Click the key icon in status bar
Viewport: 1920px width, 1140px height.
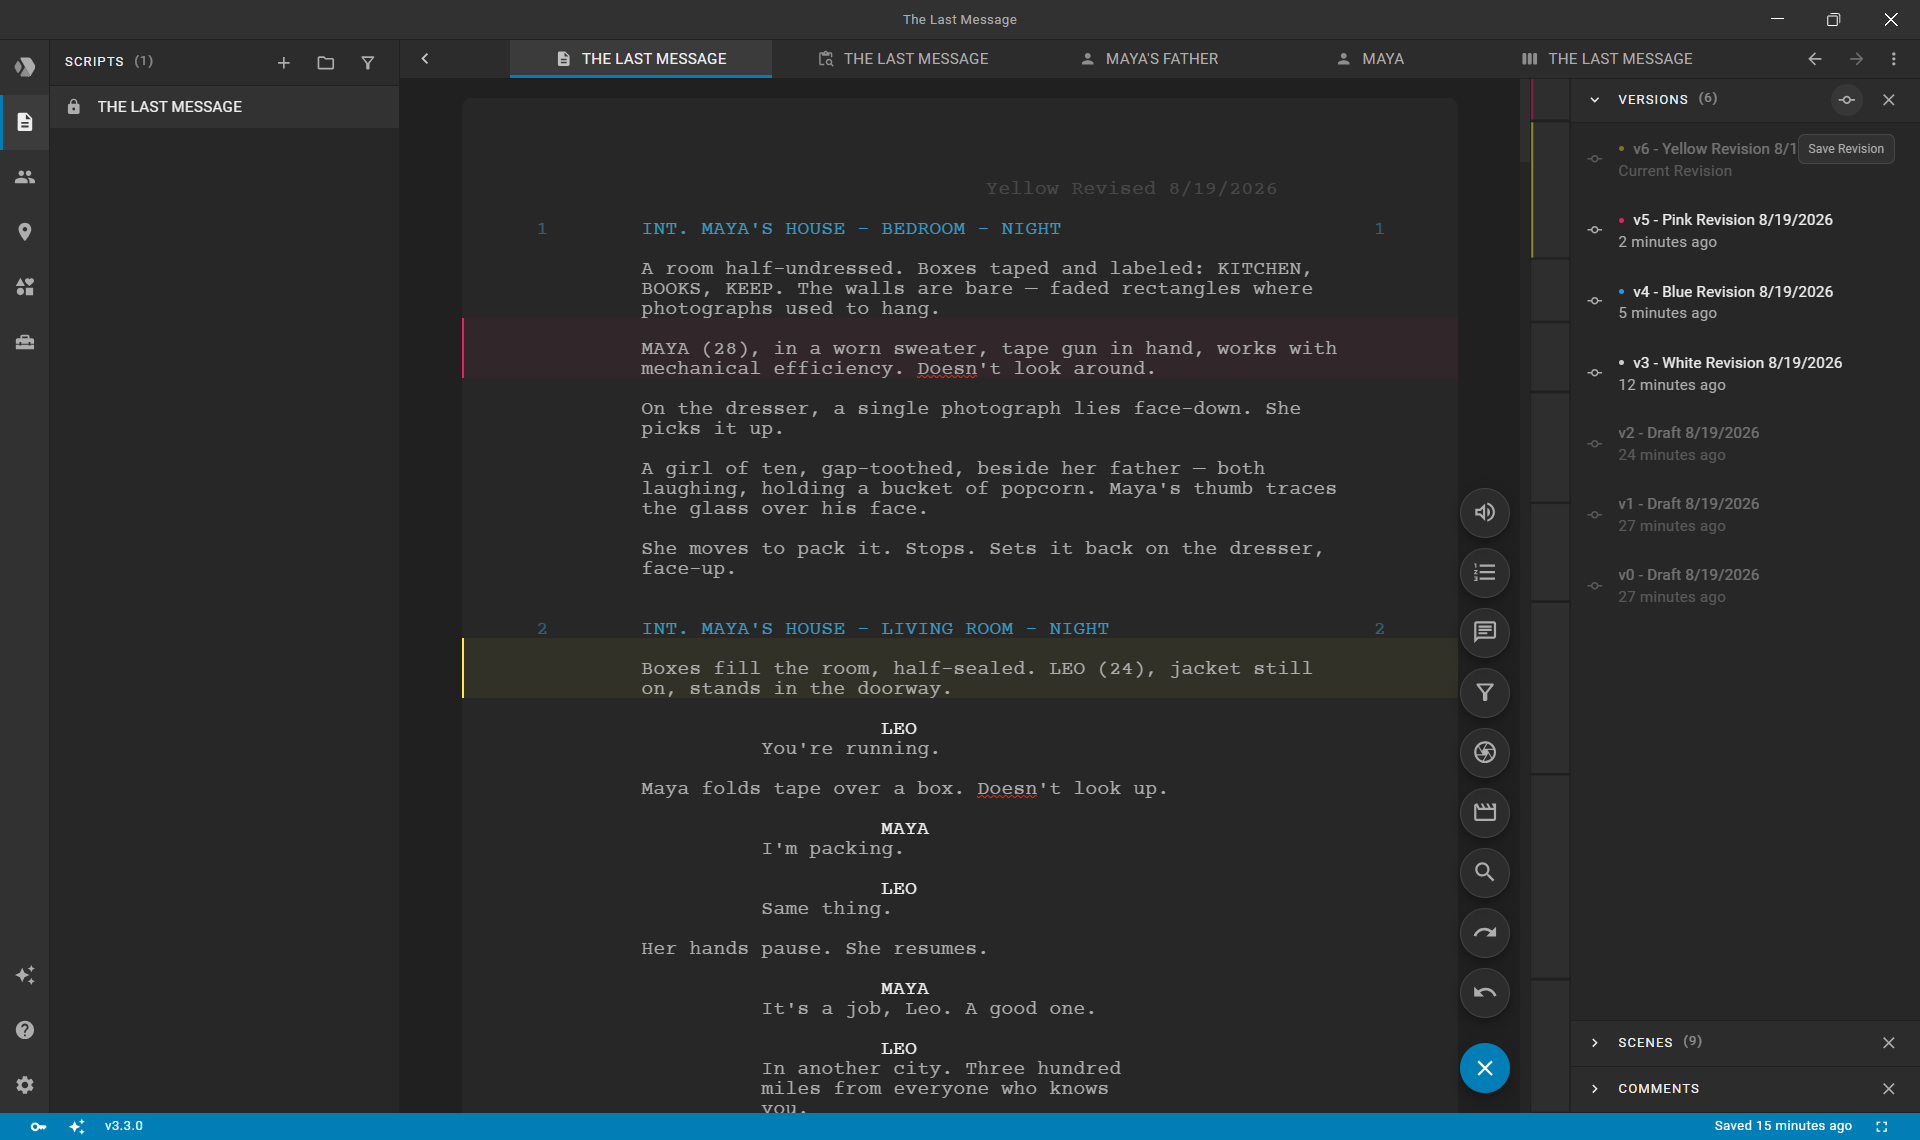click(x=38, y=1127)
